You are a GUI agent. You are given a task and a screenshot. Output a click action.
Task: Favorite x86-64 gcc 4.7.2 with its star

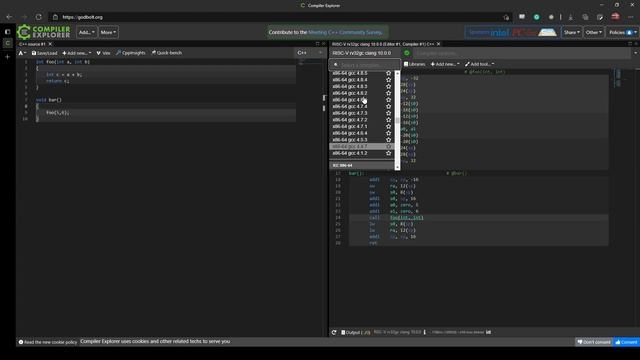[389, 120]
